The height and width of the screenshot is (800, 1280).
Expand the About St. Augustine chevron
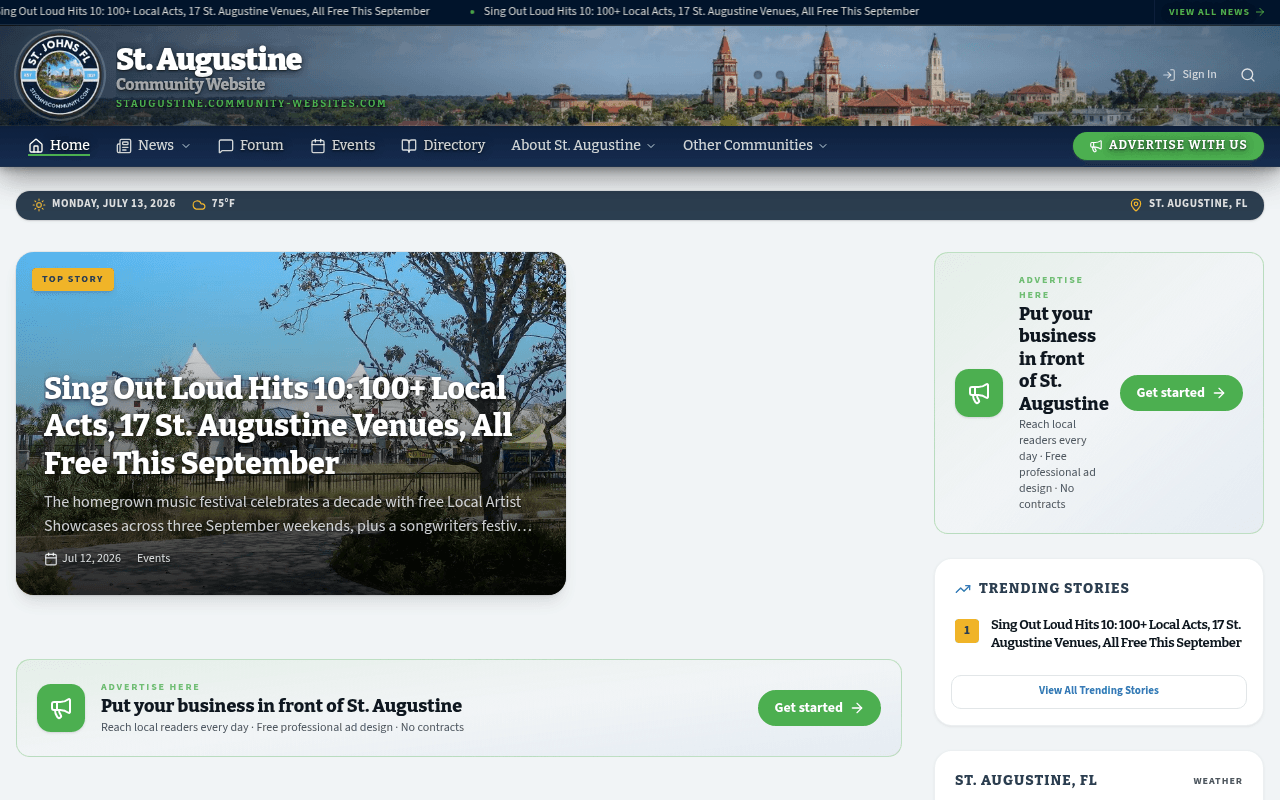tap(651, 146)
